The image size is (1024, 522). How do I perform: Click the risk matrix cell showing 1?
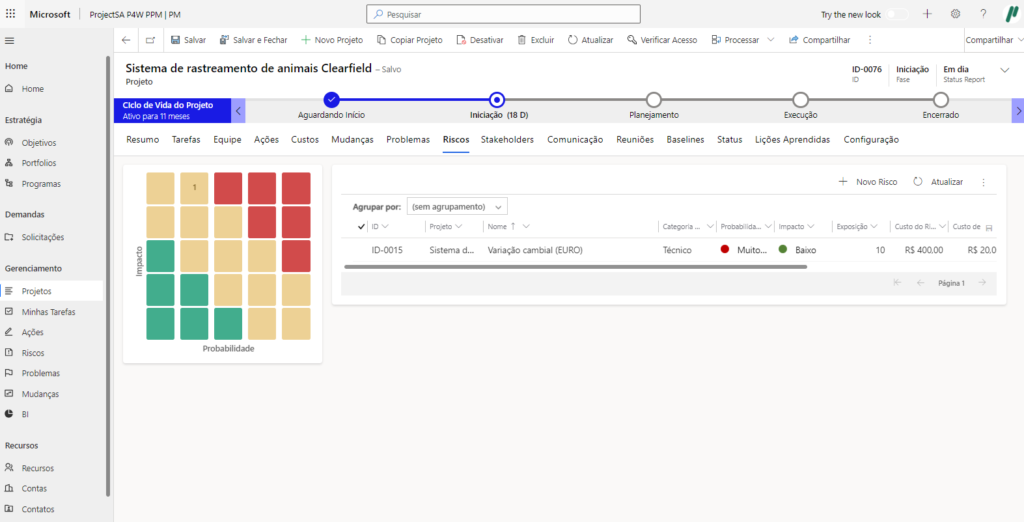point(194,188)
